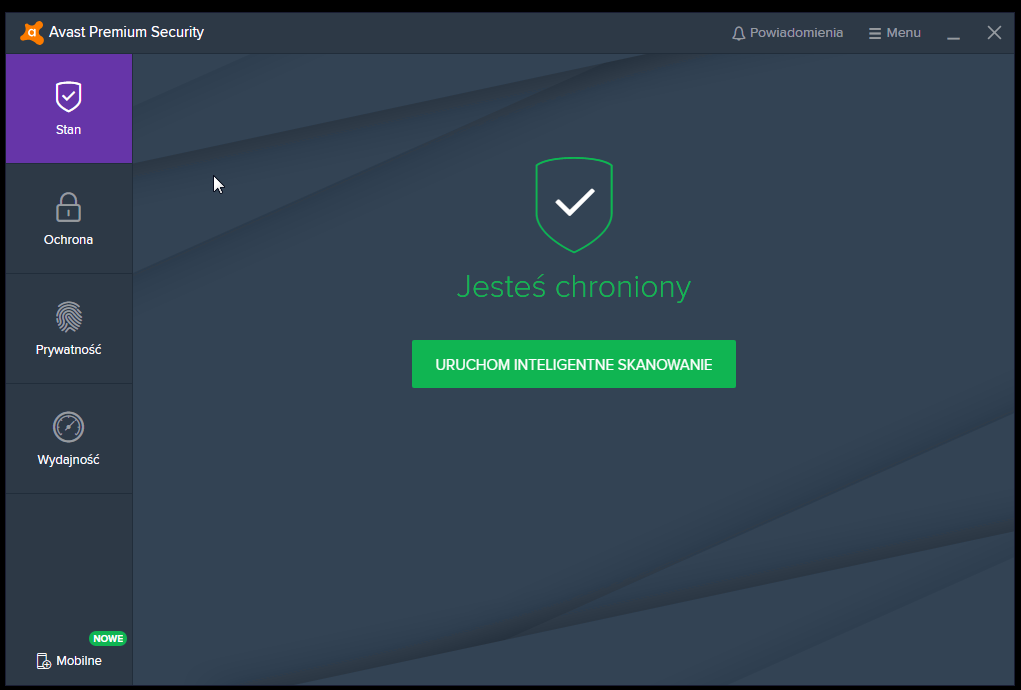
Task: Click the URUCHOM INTELIGENTNE SKANOWANIE button
Action: point(573,363)
